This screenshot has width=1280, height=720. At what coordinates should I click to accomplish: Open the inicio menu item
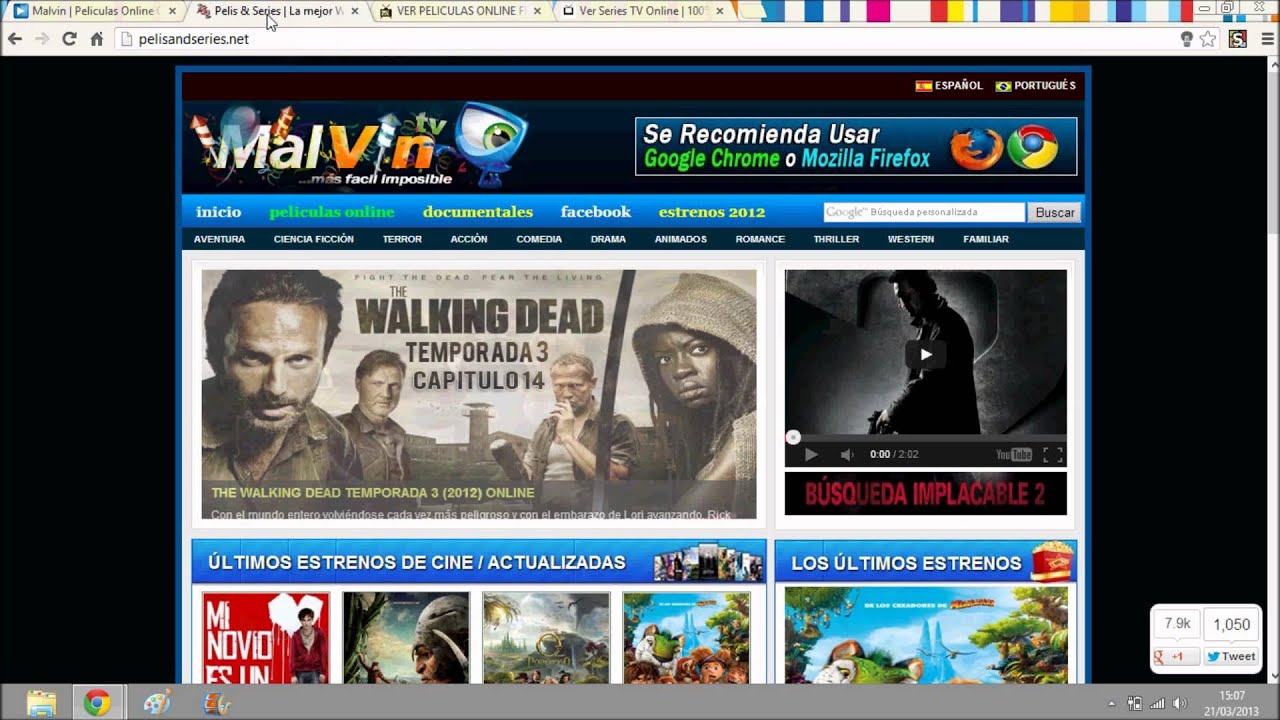pyautogui.click(x=218, y=212)
